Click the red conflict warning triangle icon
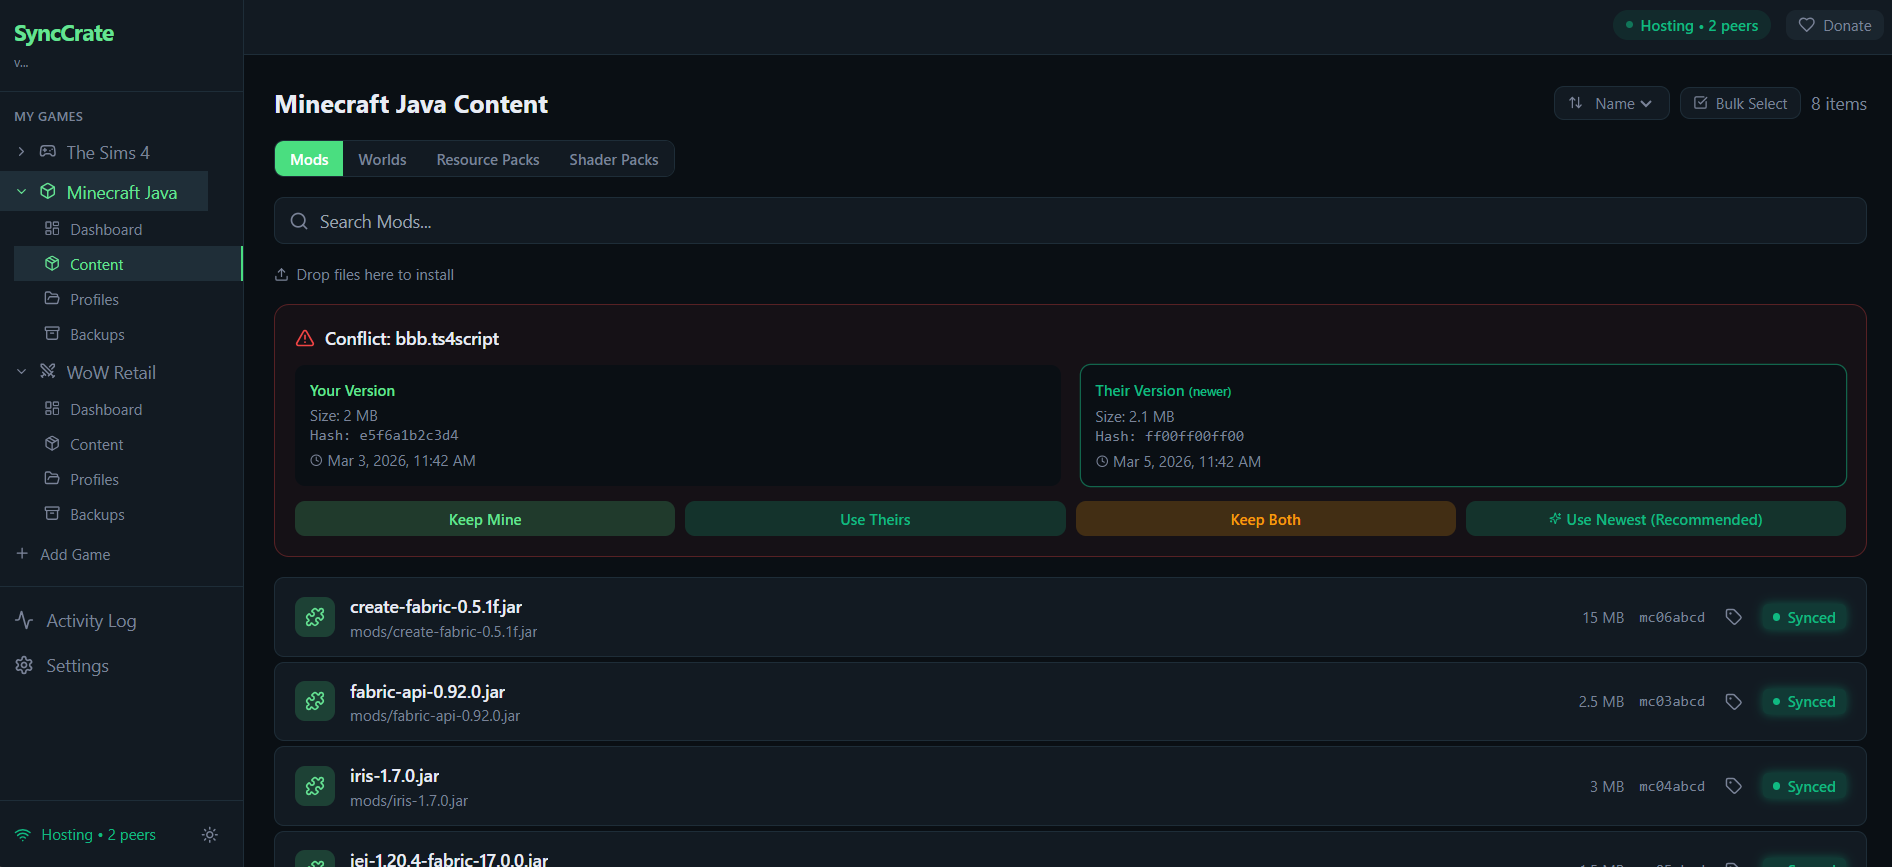The image size is (1892, 867). pyautogui.click(x=305, y=339)
